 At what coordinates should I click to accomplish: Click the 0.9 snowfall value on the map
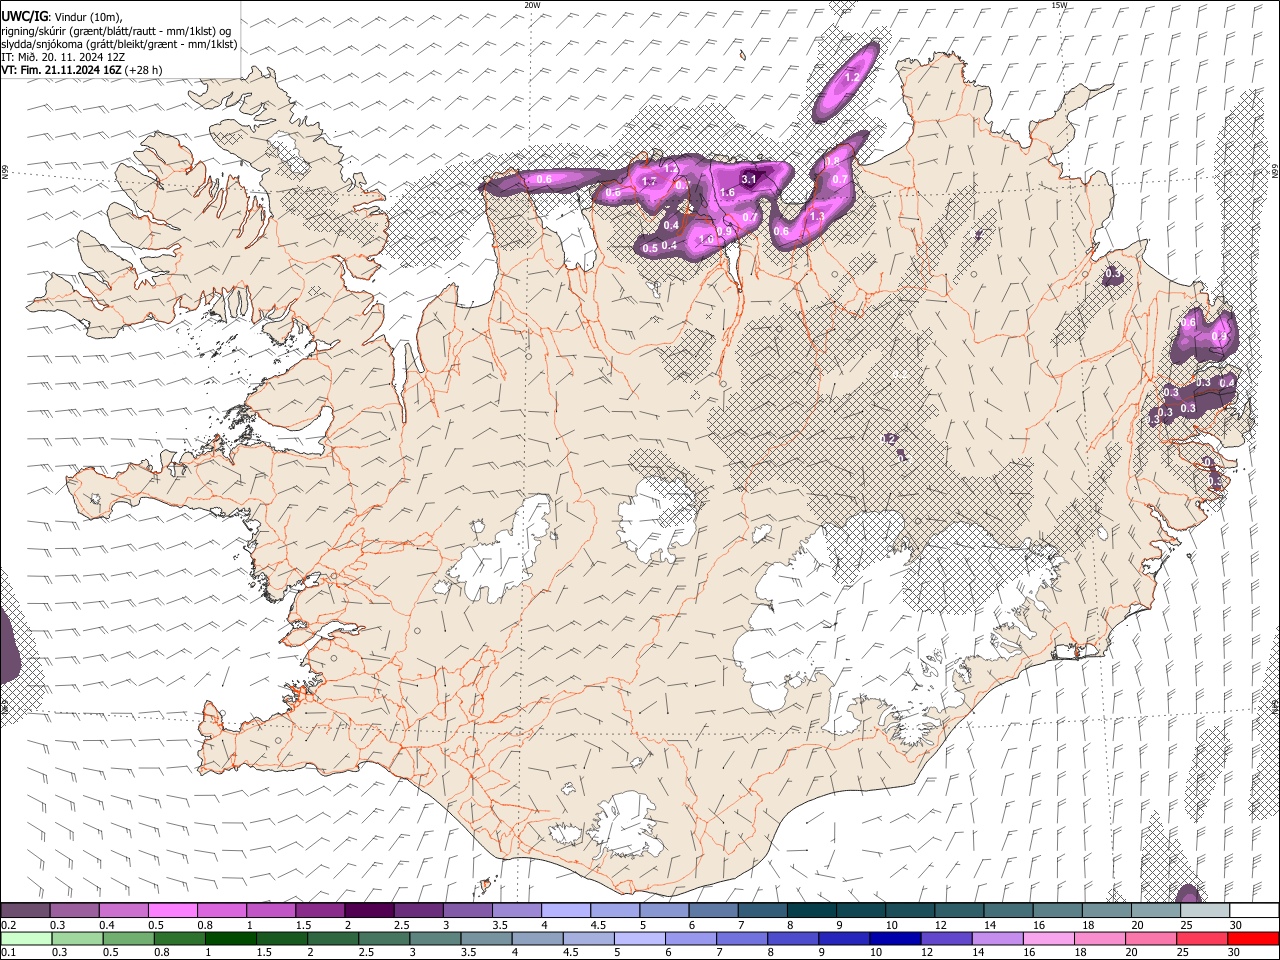tap(725, 231)
